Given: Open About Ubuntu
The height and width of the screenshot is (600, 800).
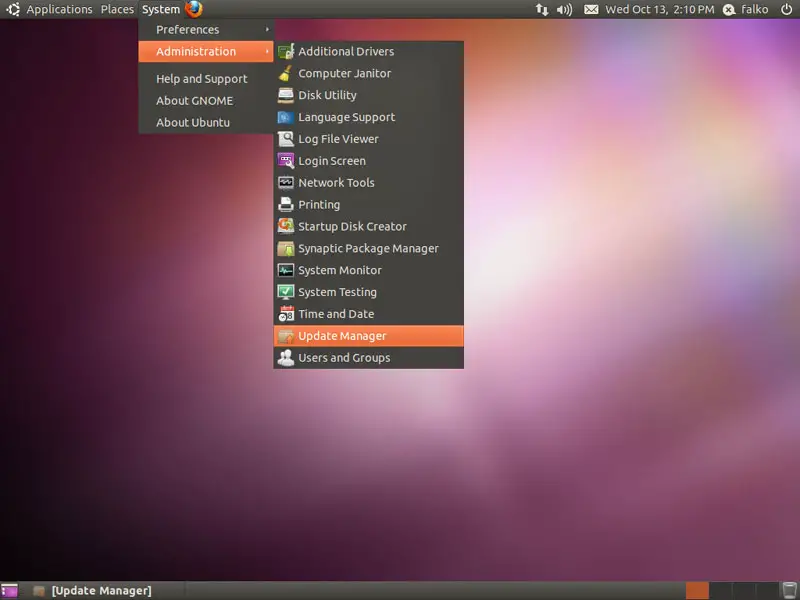Looking at the screenshot, I should pyautogui.click(x=193, y=122).
